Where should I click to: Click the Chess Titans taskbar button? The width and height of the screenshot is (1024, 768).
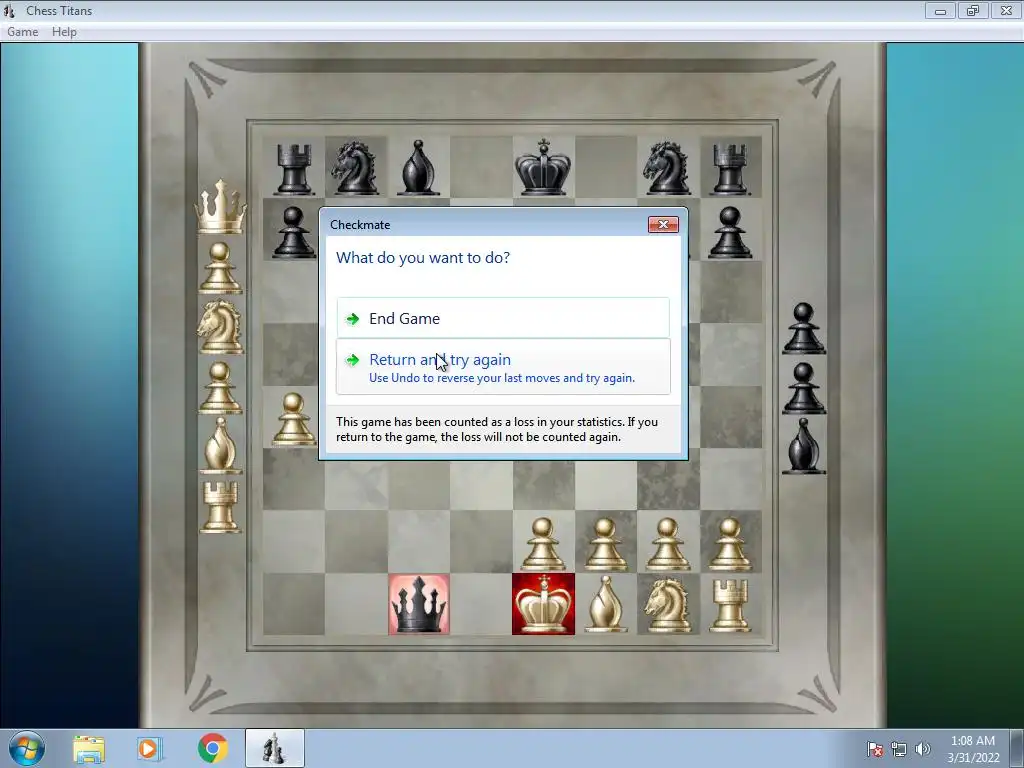[x=275, y=748]
